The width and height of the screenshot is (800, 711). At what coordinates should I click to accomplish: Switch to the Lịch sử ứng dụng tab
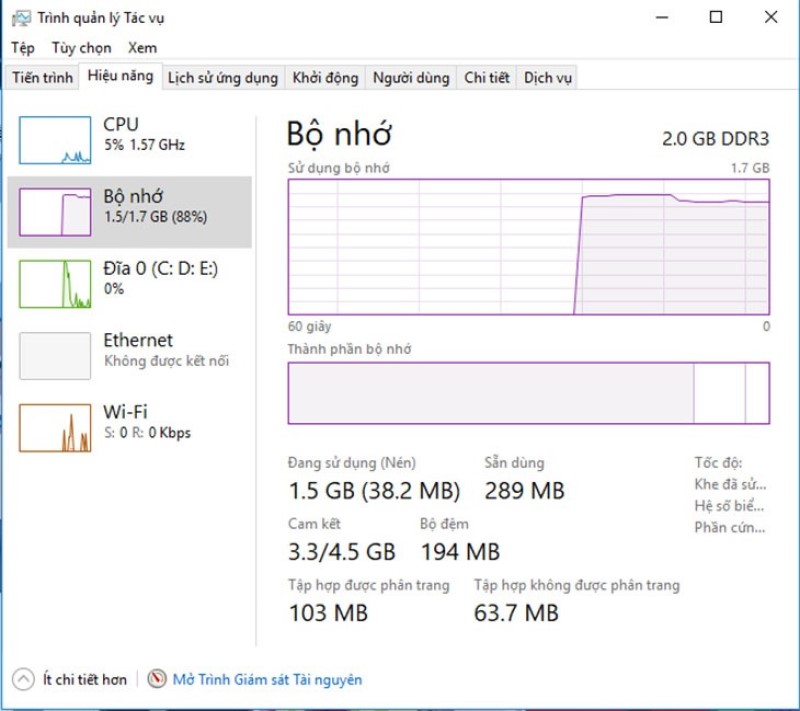(222, 78)
